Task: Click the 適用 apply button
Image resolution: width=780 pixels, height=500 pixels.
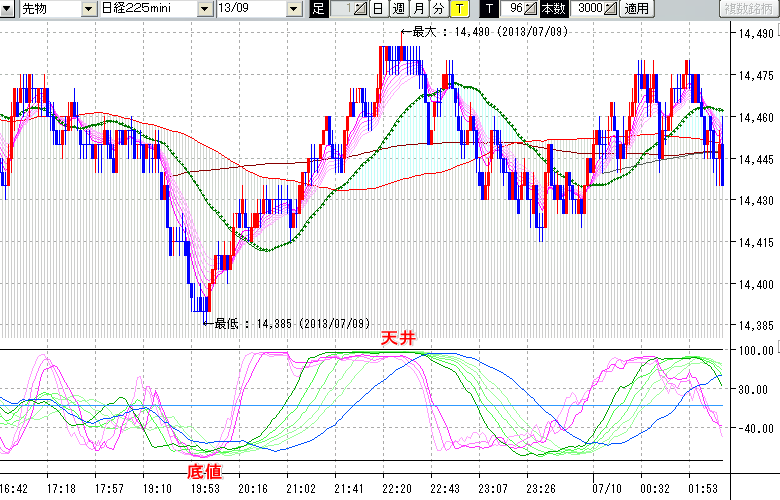Action: [636, 9]
